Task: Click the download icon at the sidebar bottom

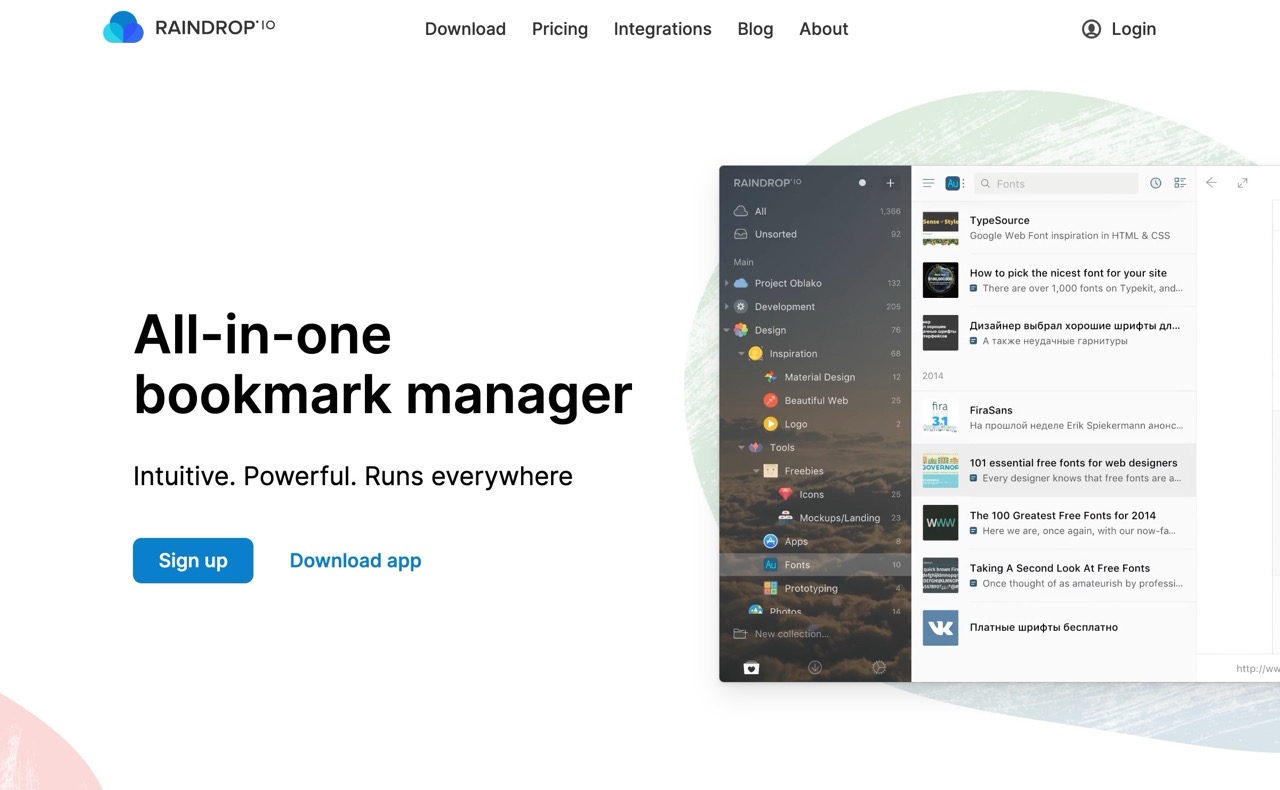Action: click(815, 668)
